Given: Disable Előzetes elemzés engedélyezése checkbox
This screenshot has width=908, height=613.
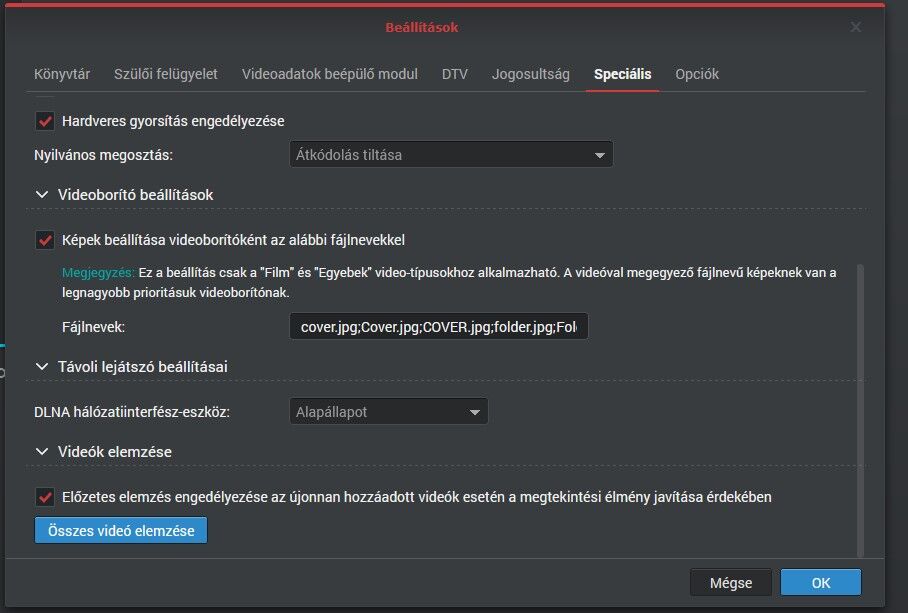Looking at the screenshot, I should (x=45, y=497).
